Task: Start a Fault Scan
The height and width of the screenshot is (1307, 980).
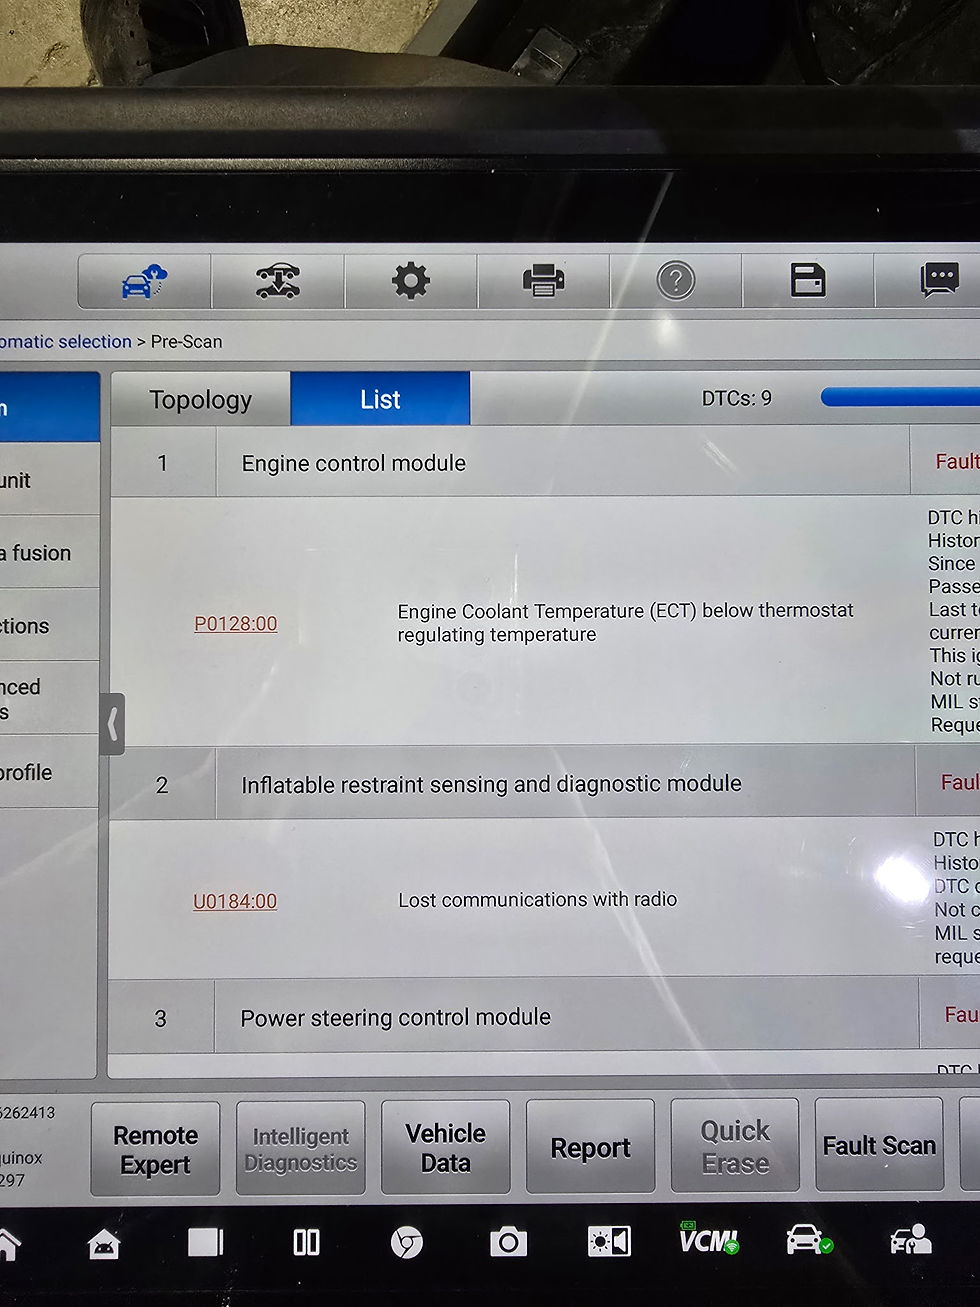Action: 880,1145
